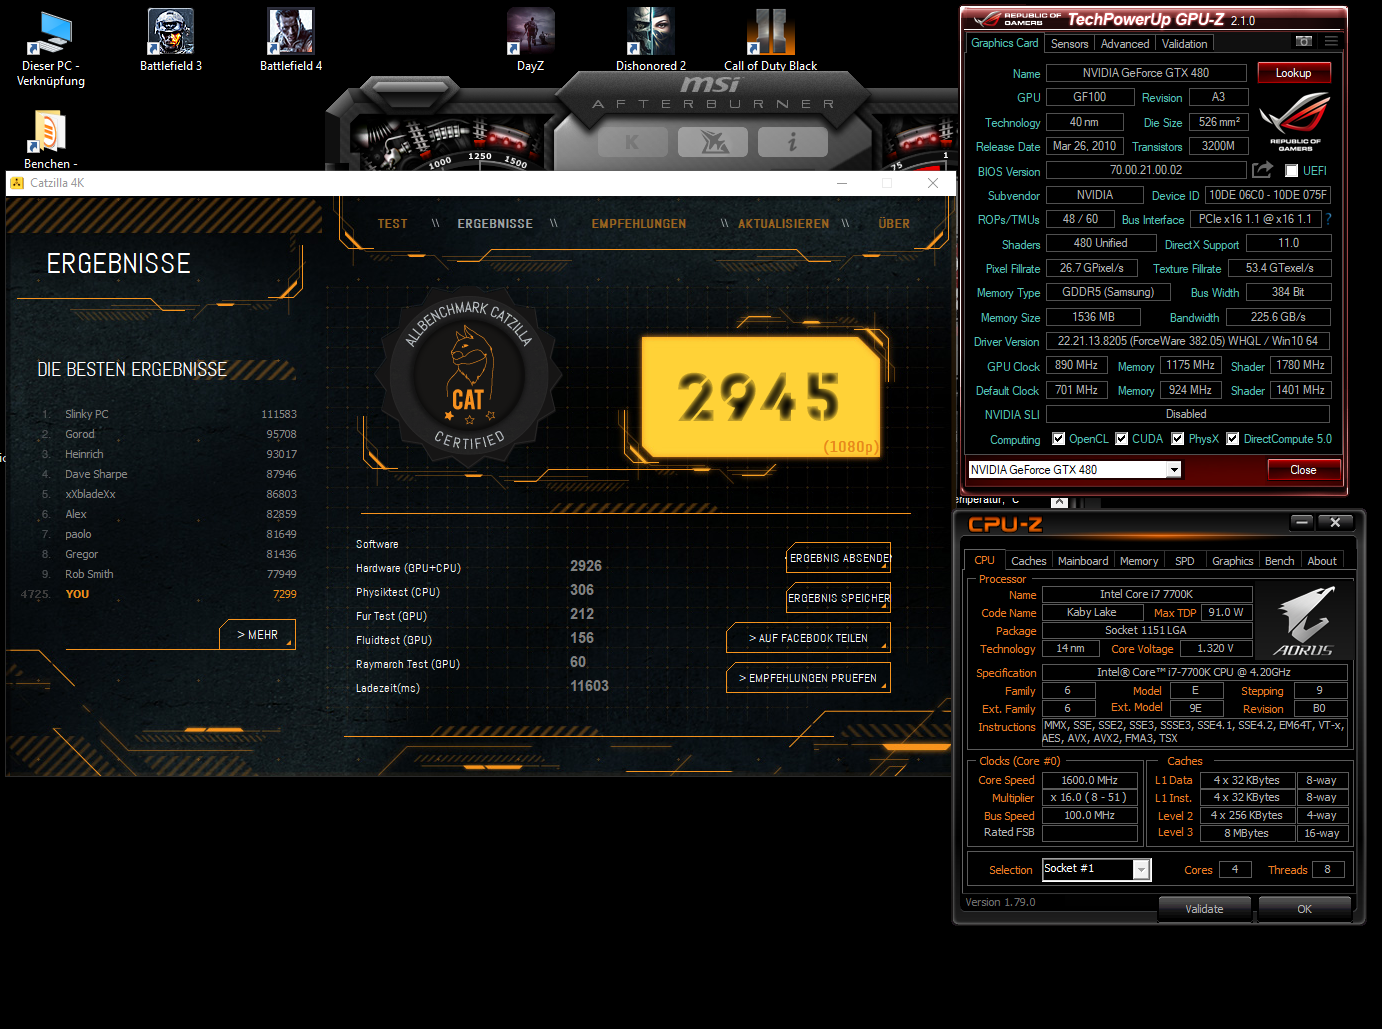Toggle the DirectCompute 5.0 checkbox
The image size is (1382, 1029).
tap(1233, 439)
